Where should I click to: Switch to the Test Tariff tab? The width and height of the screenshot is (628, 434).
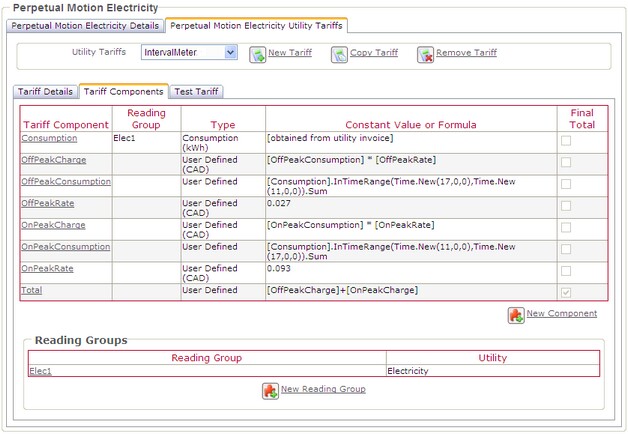(196, 92)
